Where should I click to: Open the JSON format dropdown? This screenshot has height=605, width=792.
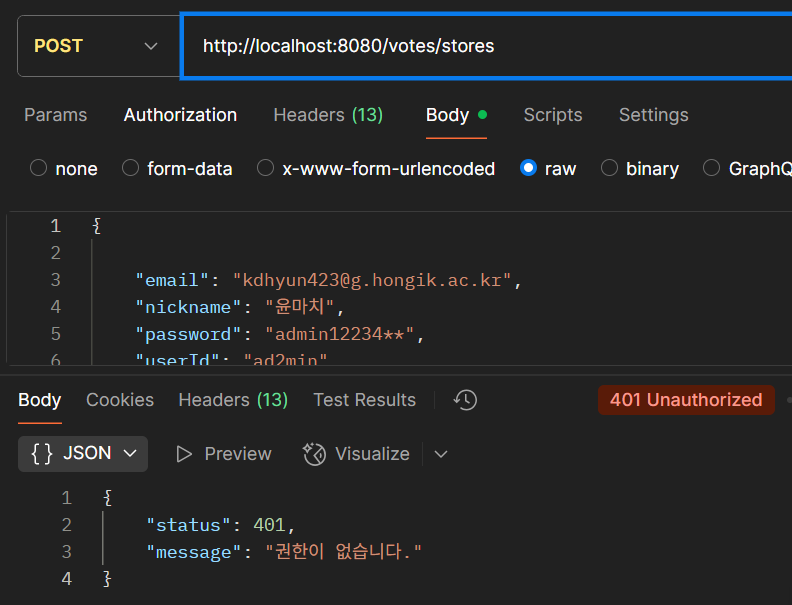coord(83,453)
